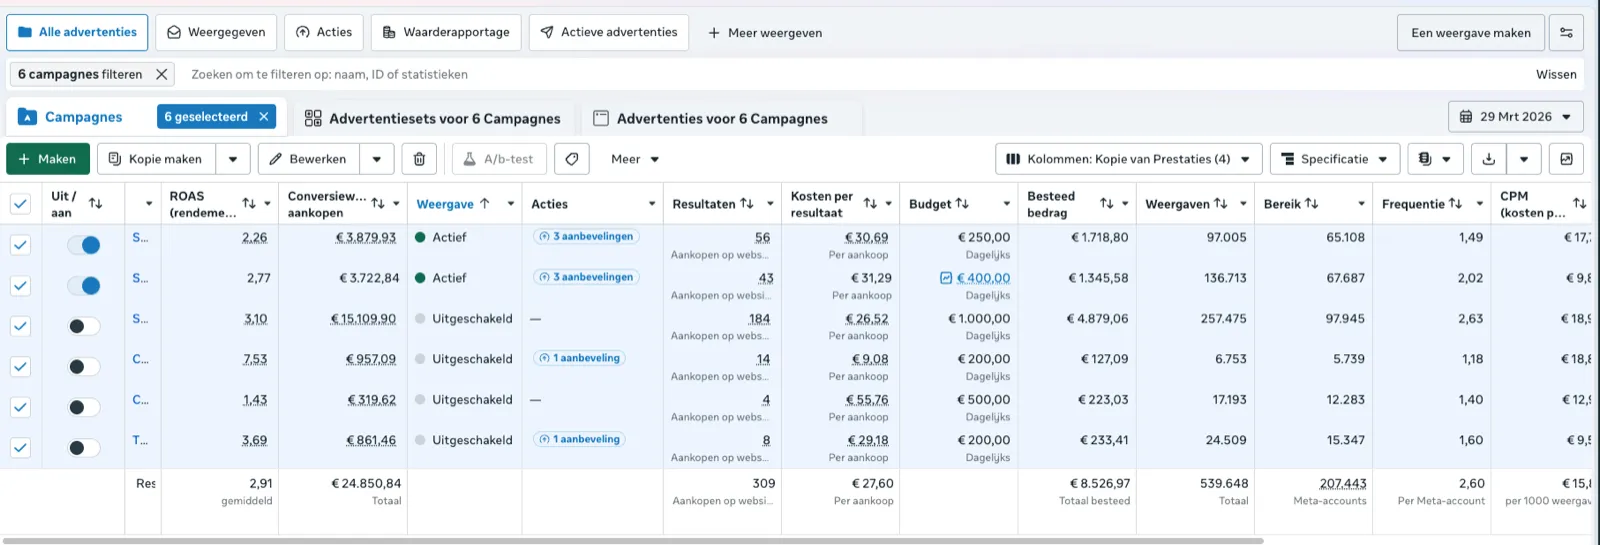Click Een weergave maken button
Viewport: 1600px width, 545px height.
(1470, 33)
